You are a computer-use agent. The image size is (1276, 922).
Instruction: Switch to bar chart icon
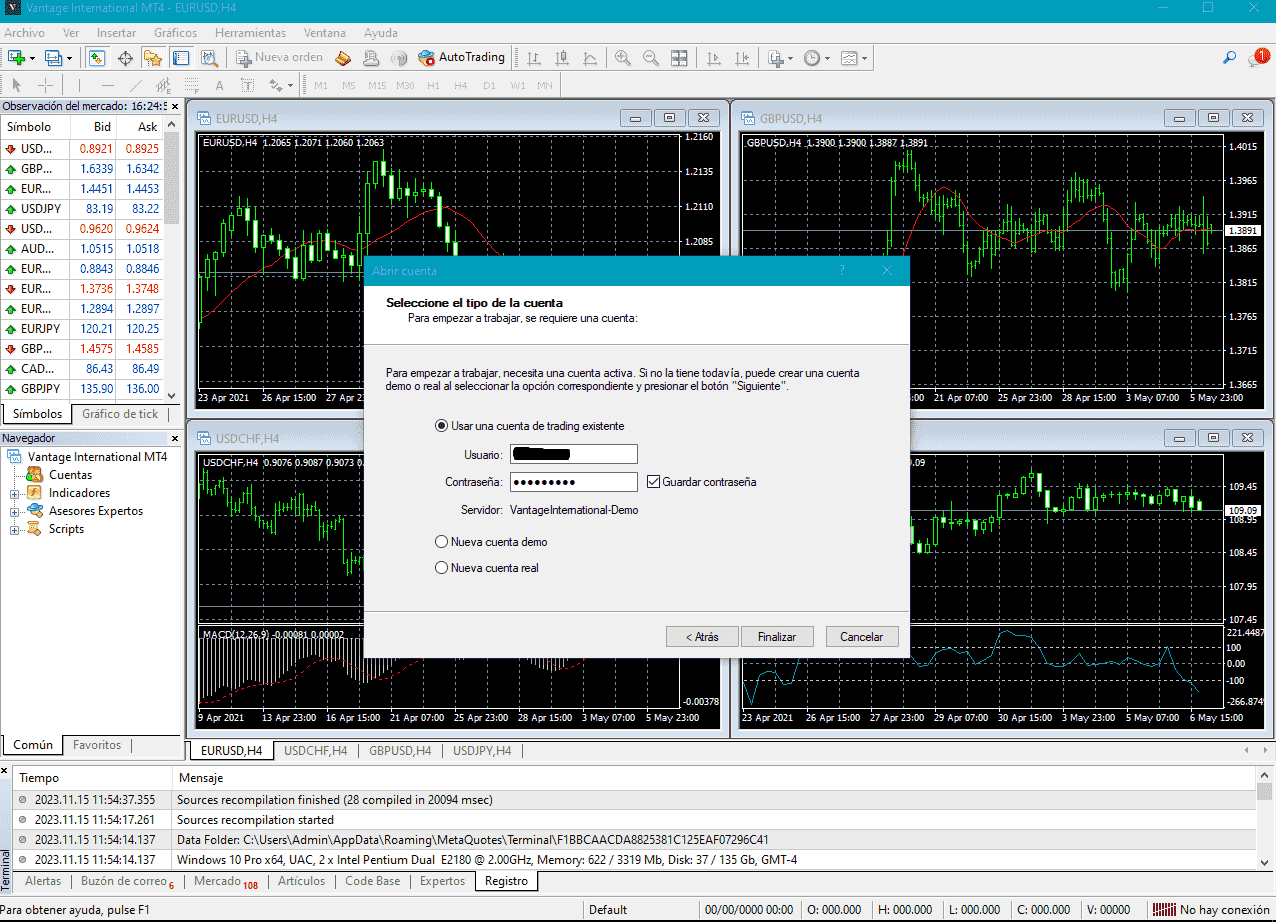pyautogui.click(x=534, y=58)
